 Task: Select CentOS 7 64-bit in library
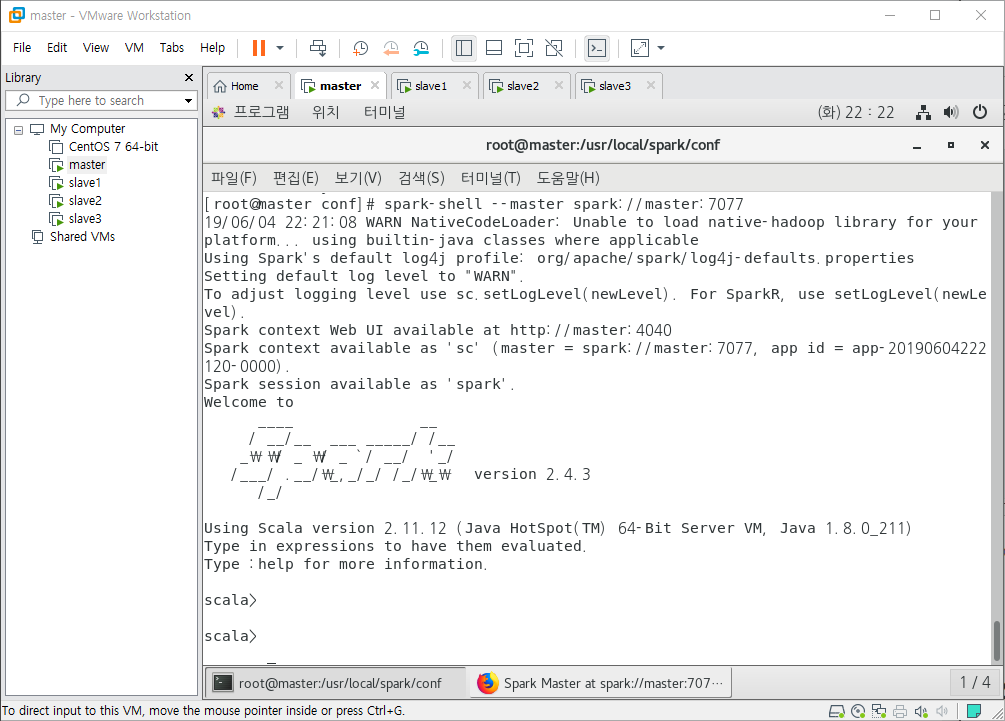(113, 147)
